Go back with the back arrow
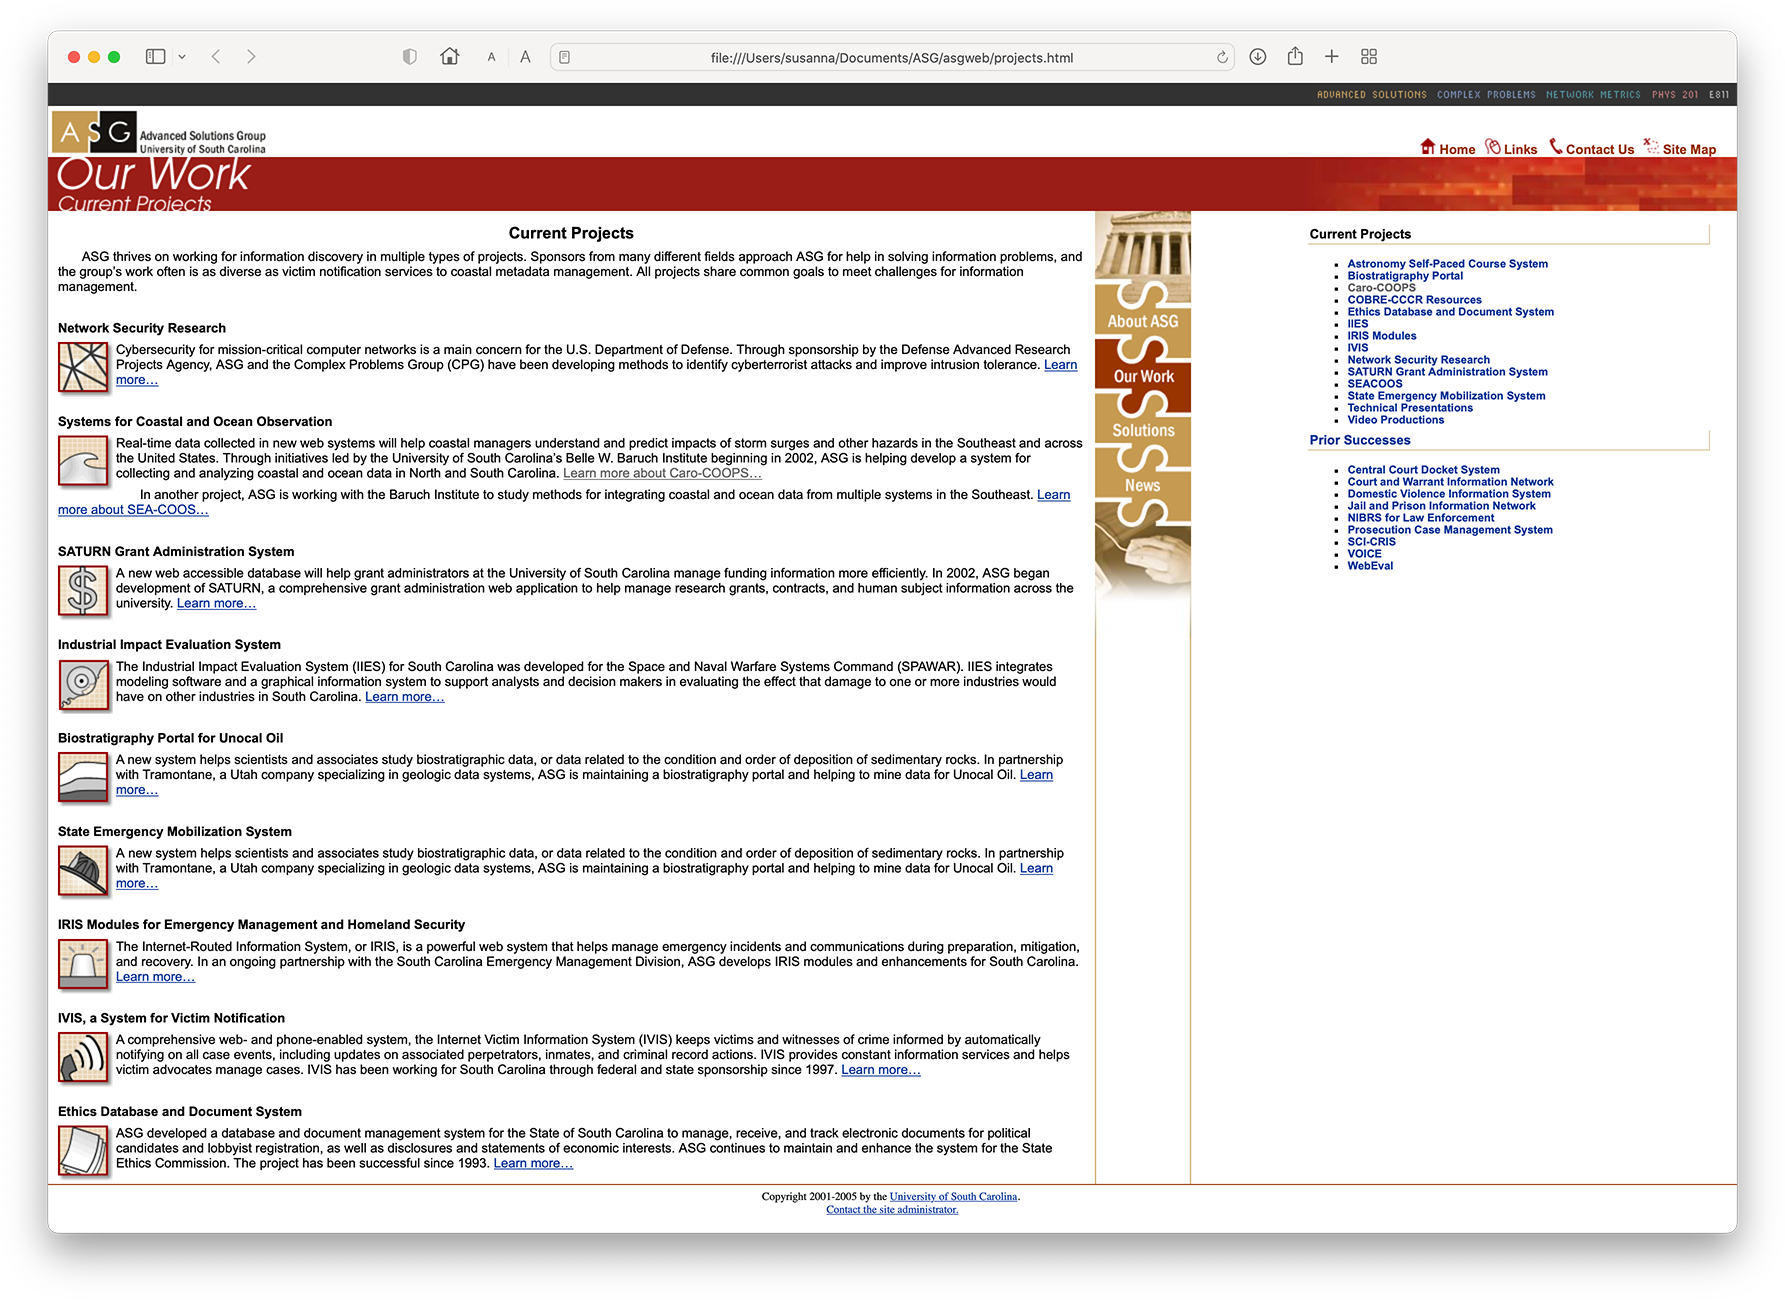Viewport: 1785px width, 1300px height. [216, 57]
